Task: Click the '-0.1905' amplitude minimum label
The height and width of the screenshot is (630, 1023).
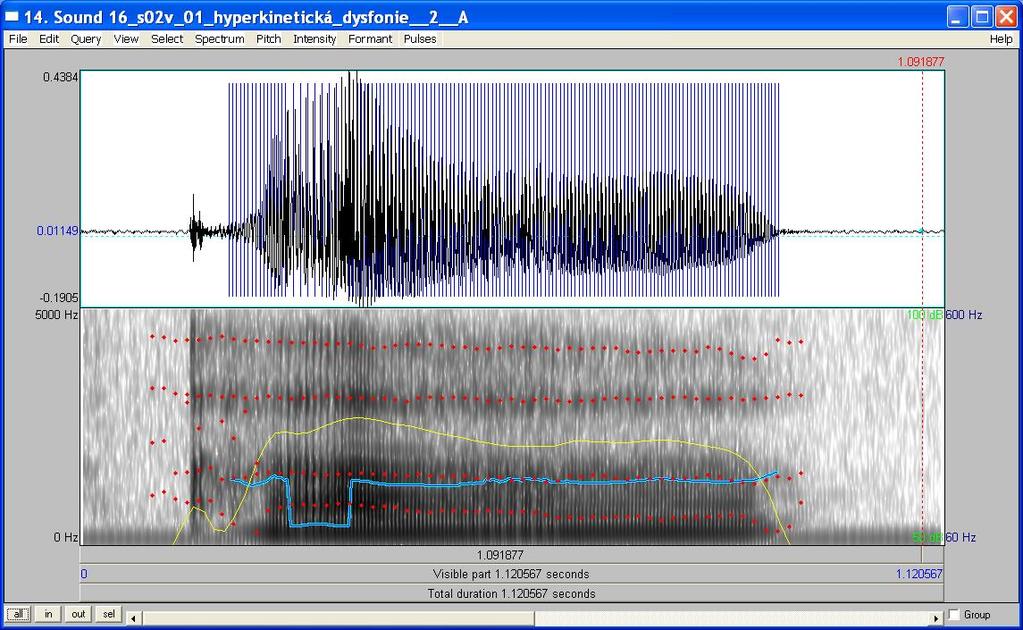Action: coord(59,298)
